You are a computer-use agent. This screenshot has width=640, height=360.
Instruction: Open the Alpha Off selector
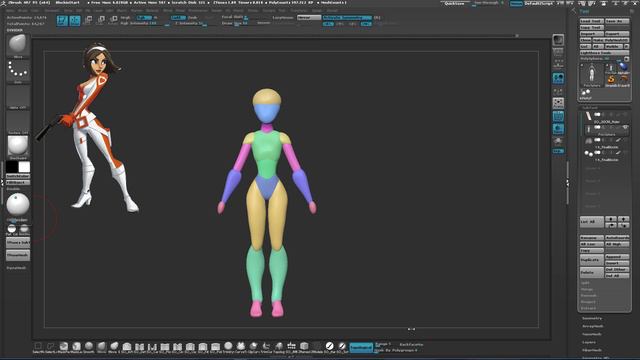click(18, 97)
